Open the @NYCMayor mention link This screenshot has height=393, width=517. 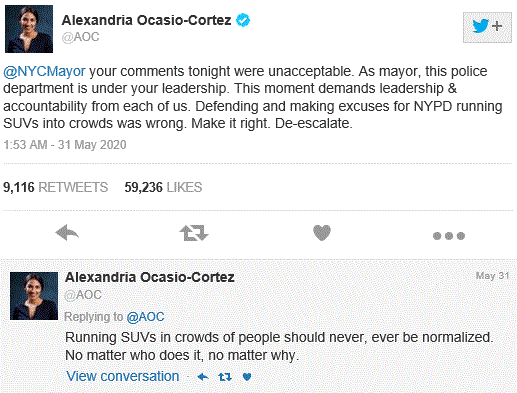point(44,72)
